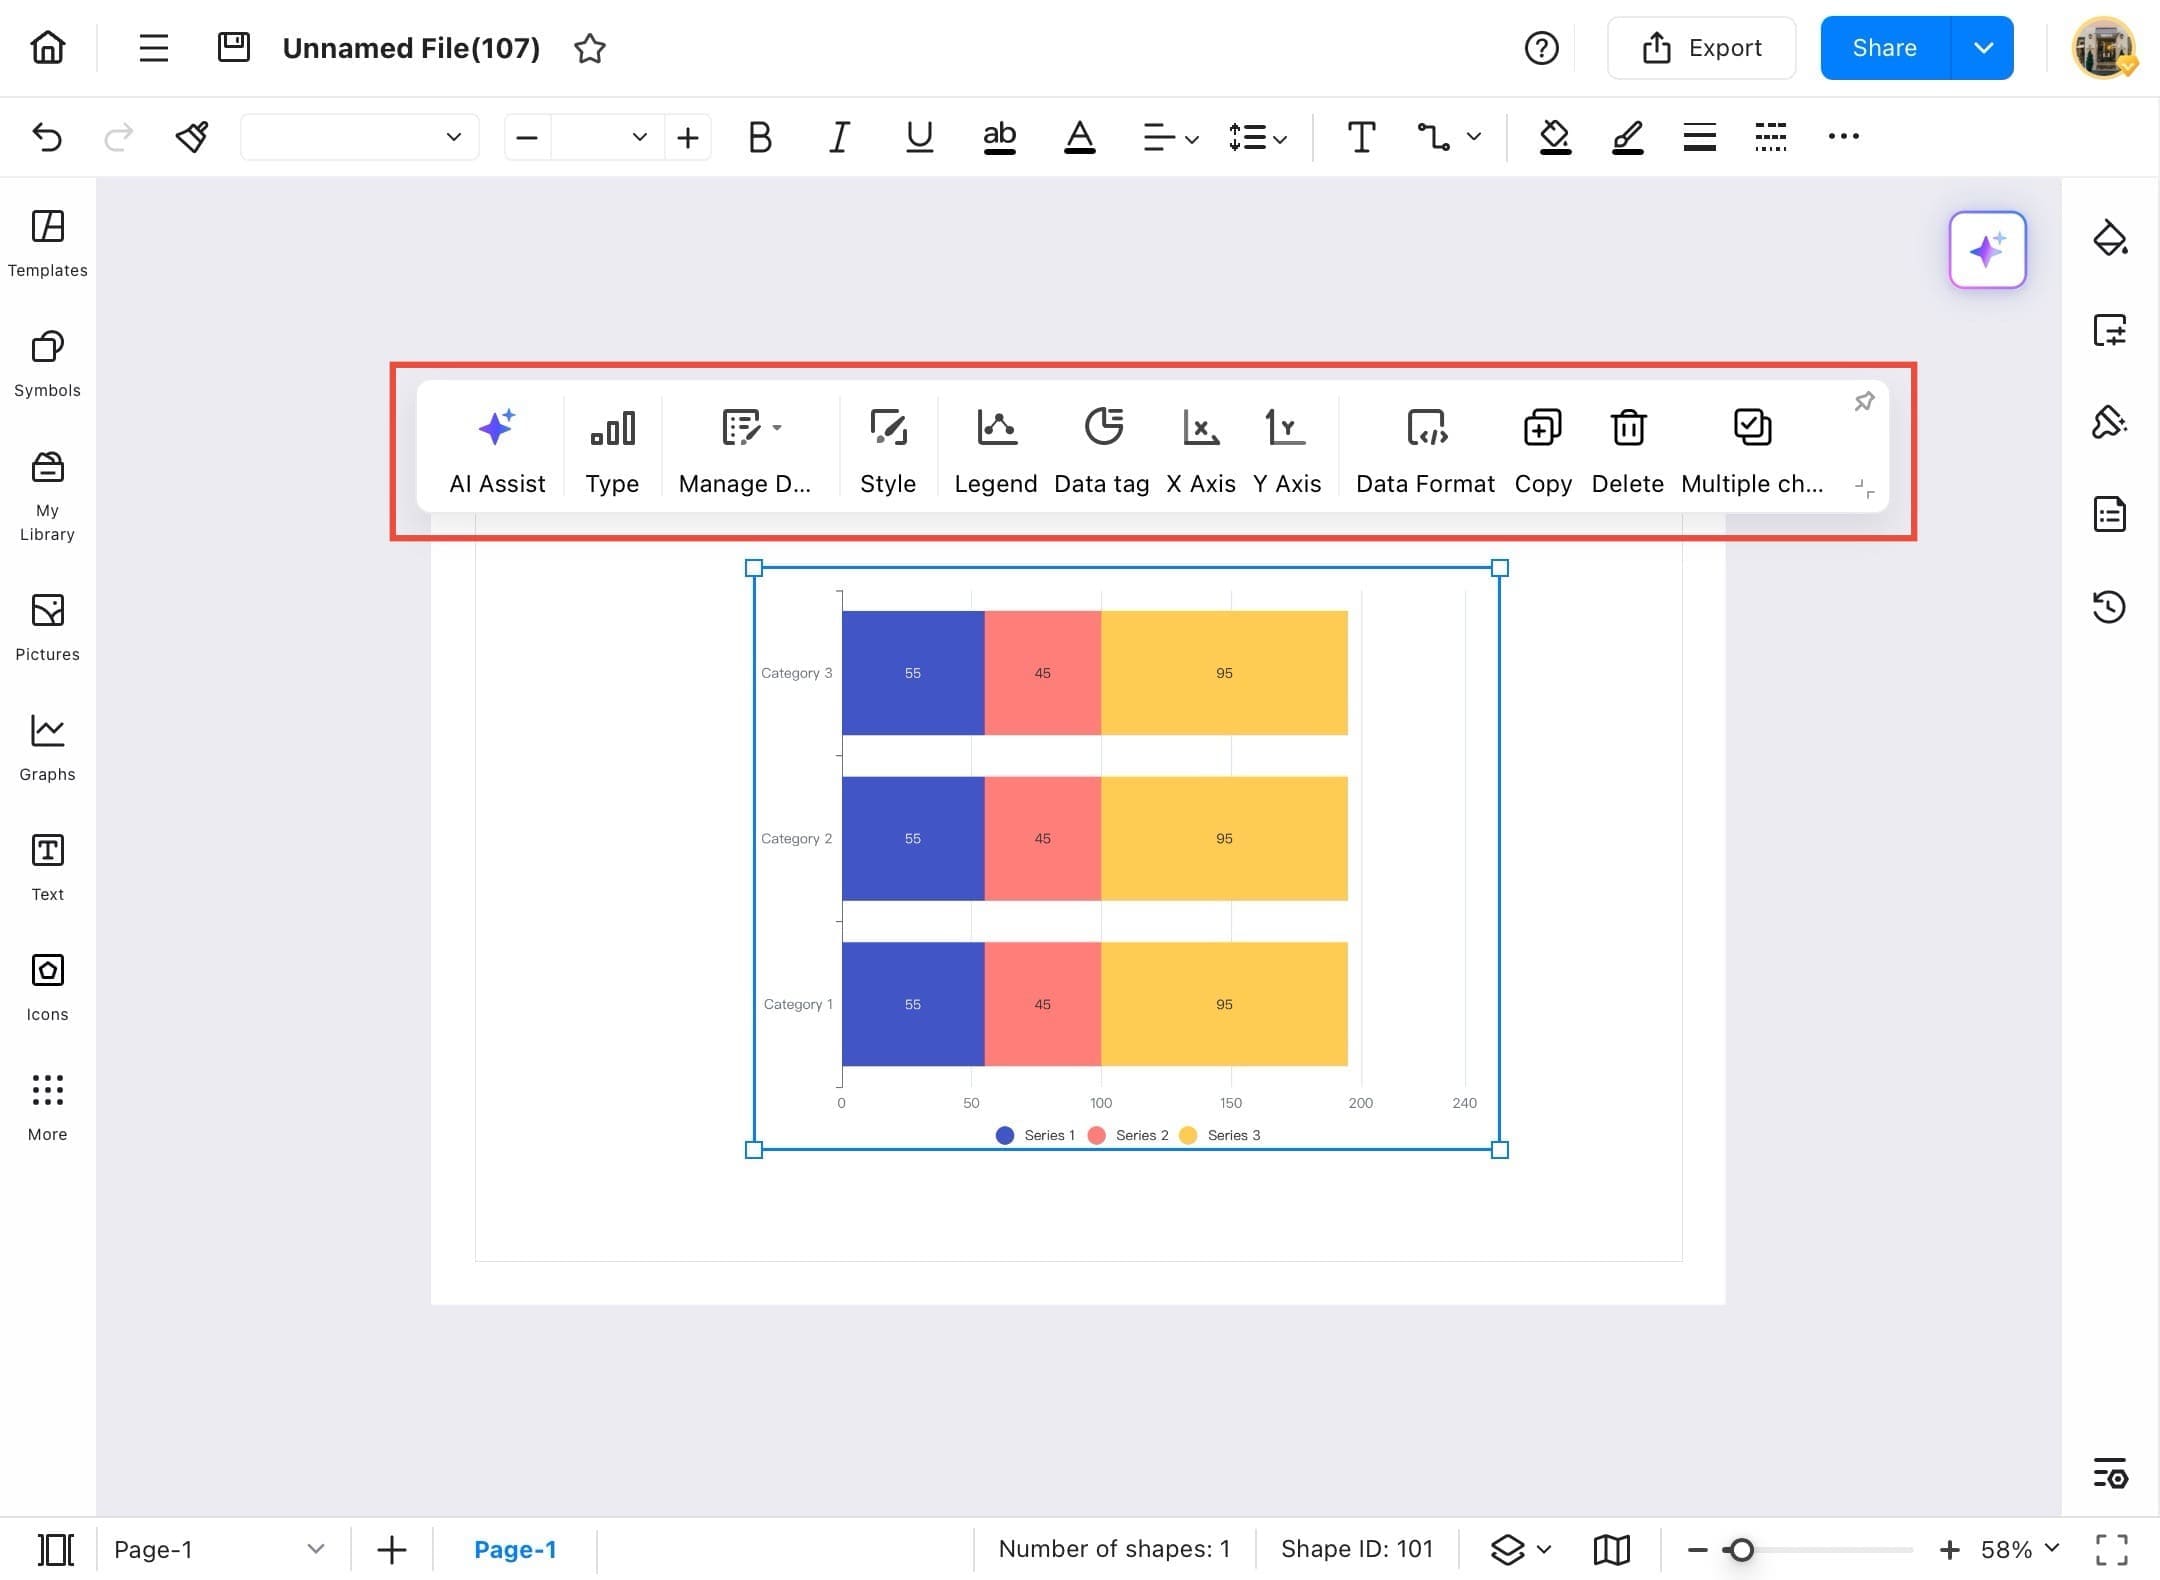Select the Data tag option
The image size is (2160, 1580).
pos(1102,445)
